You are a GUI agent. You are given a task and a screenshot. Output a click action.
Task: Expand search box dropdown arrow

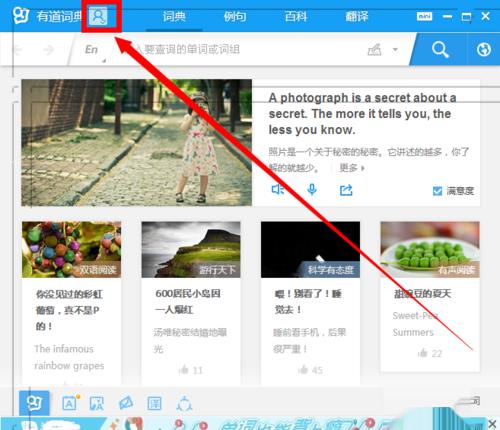tap(395, 50)
